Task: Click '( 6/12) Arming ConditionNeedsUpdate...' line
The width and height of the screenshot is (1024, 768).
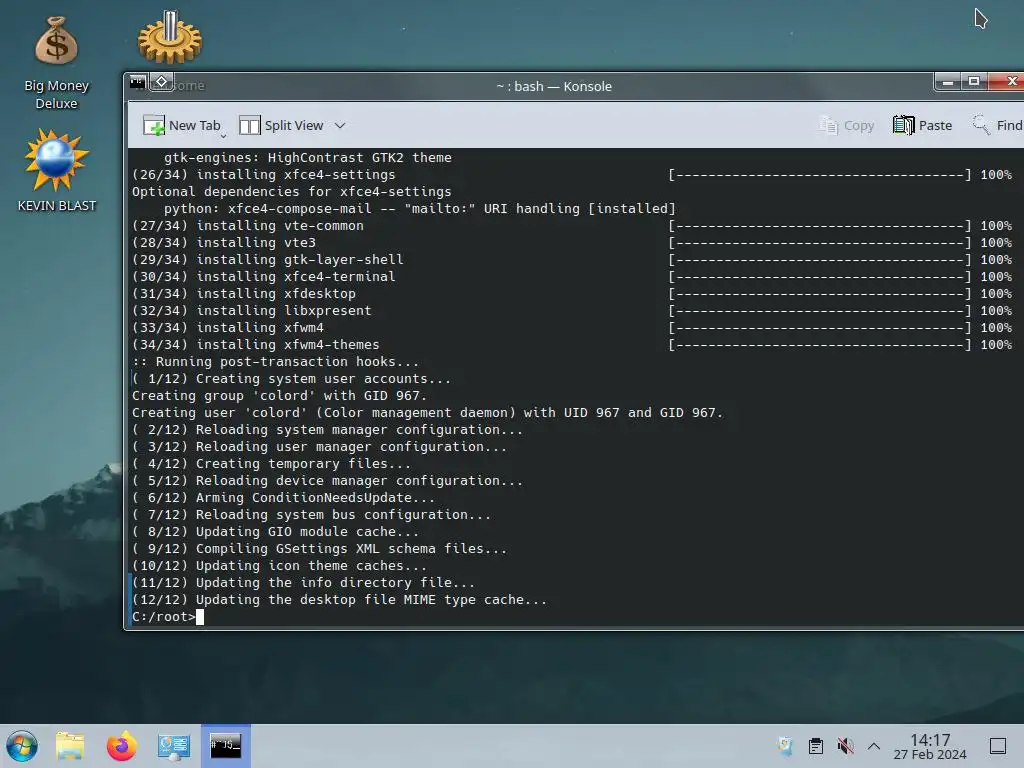Action: 283,498
